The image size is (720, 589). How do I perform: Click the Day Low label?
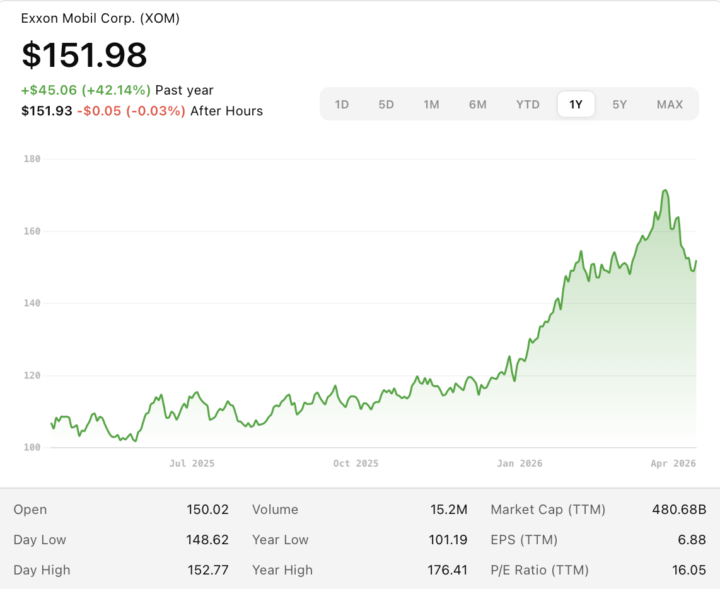pos(39,540)
